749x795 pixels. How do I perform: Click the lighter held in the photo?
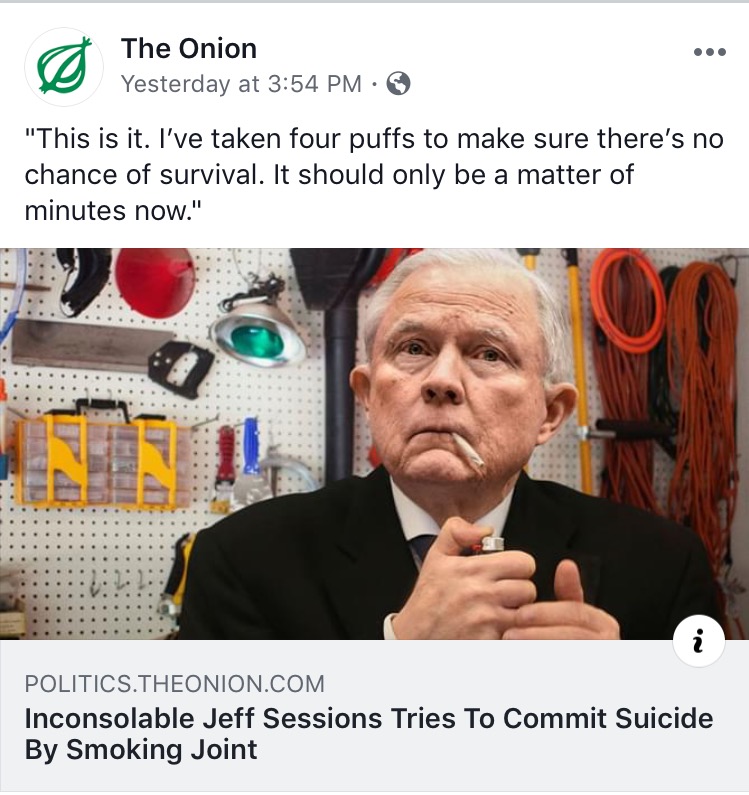(x=485, y=546)
